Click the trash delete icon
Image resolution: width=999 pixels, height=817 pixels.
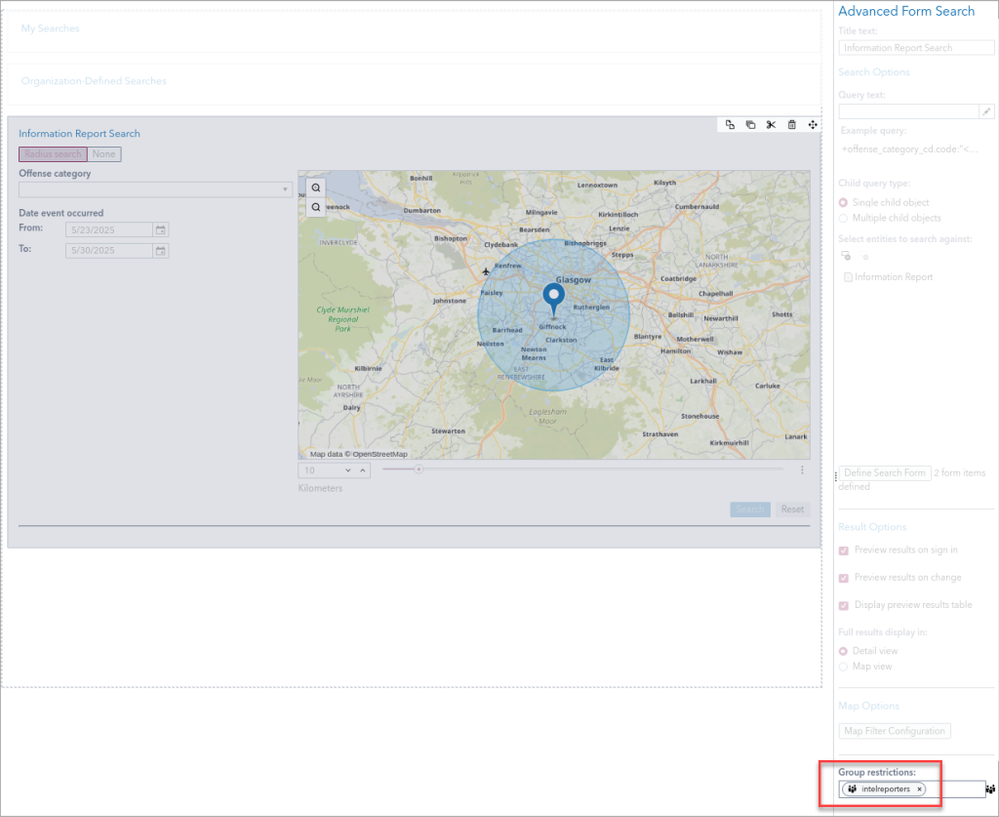tap(792, 125)
